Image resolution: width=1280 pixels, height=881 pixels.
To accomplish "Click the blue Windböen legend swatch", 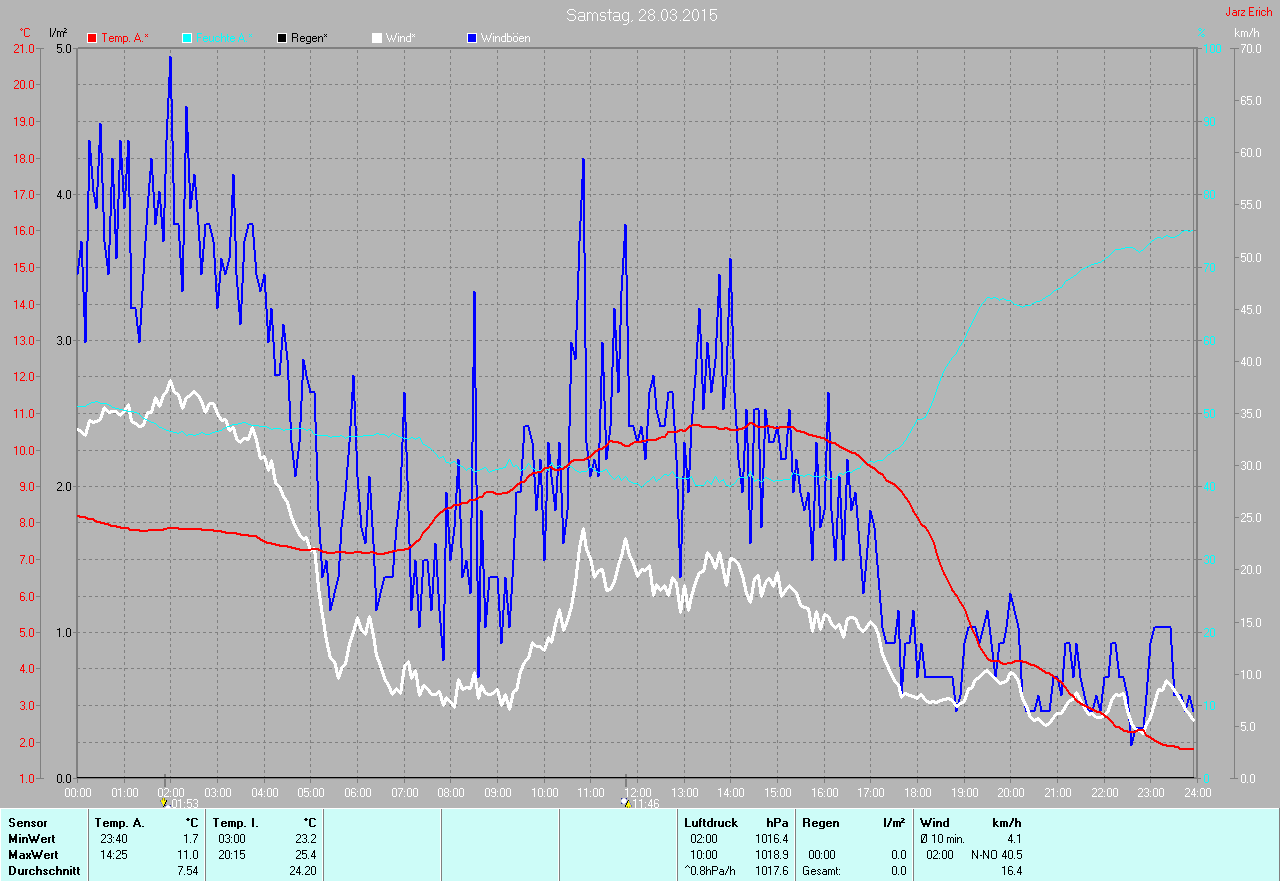I will click(x=472, y=38).
